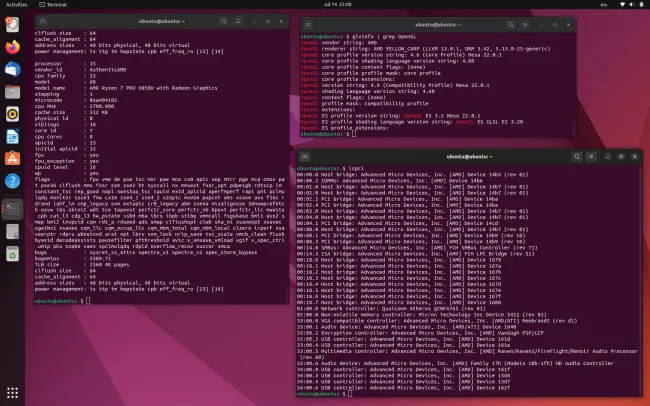The height and width of the screenshot is (406, 650).
Task: Click the VGA compatible controller 'Rembrandt' line
Action: pos(437,321)
